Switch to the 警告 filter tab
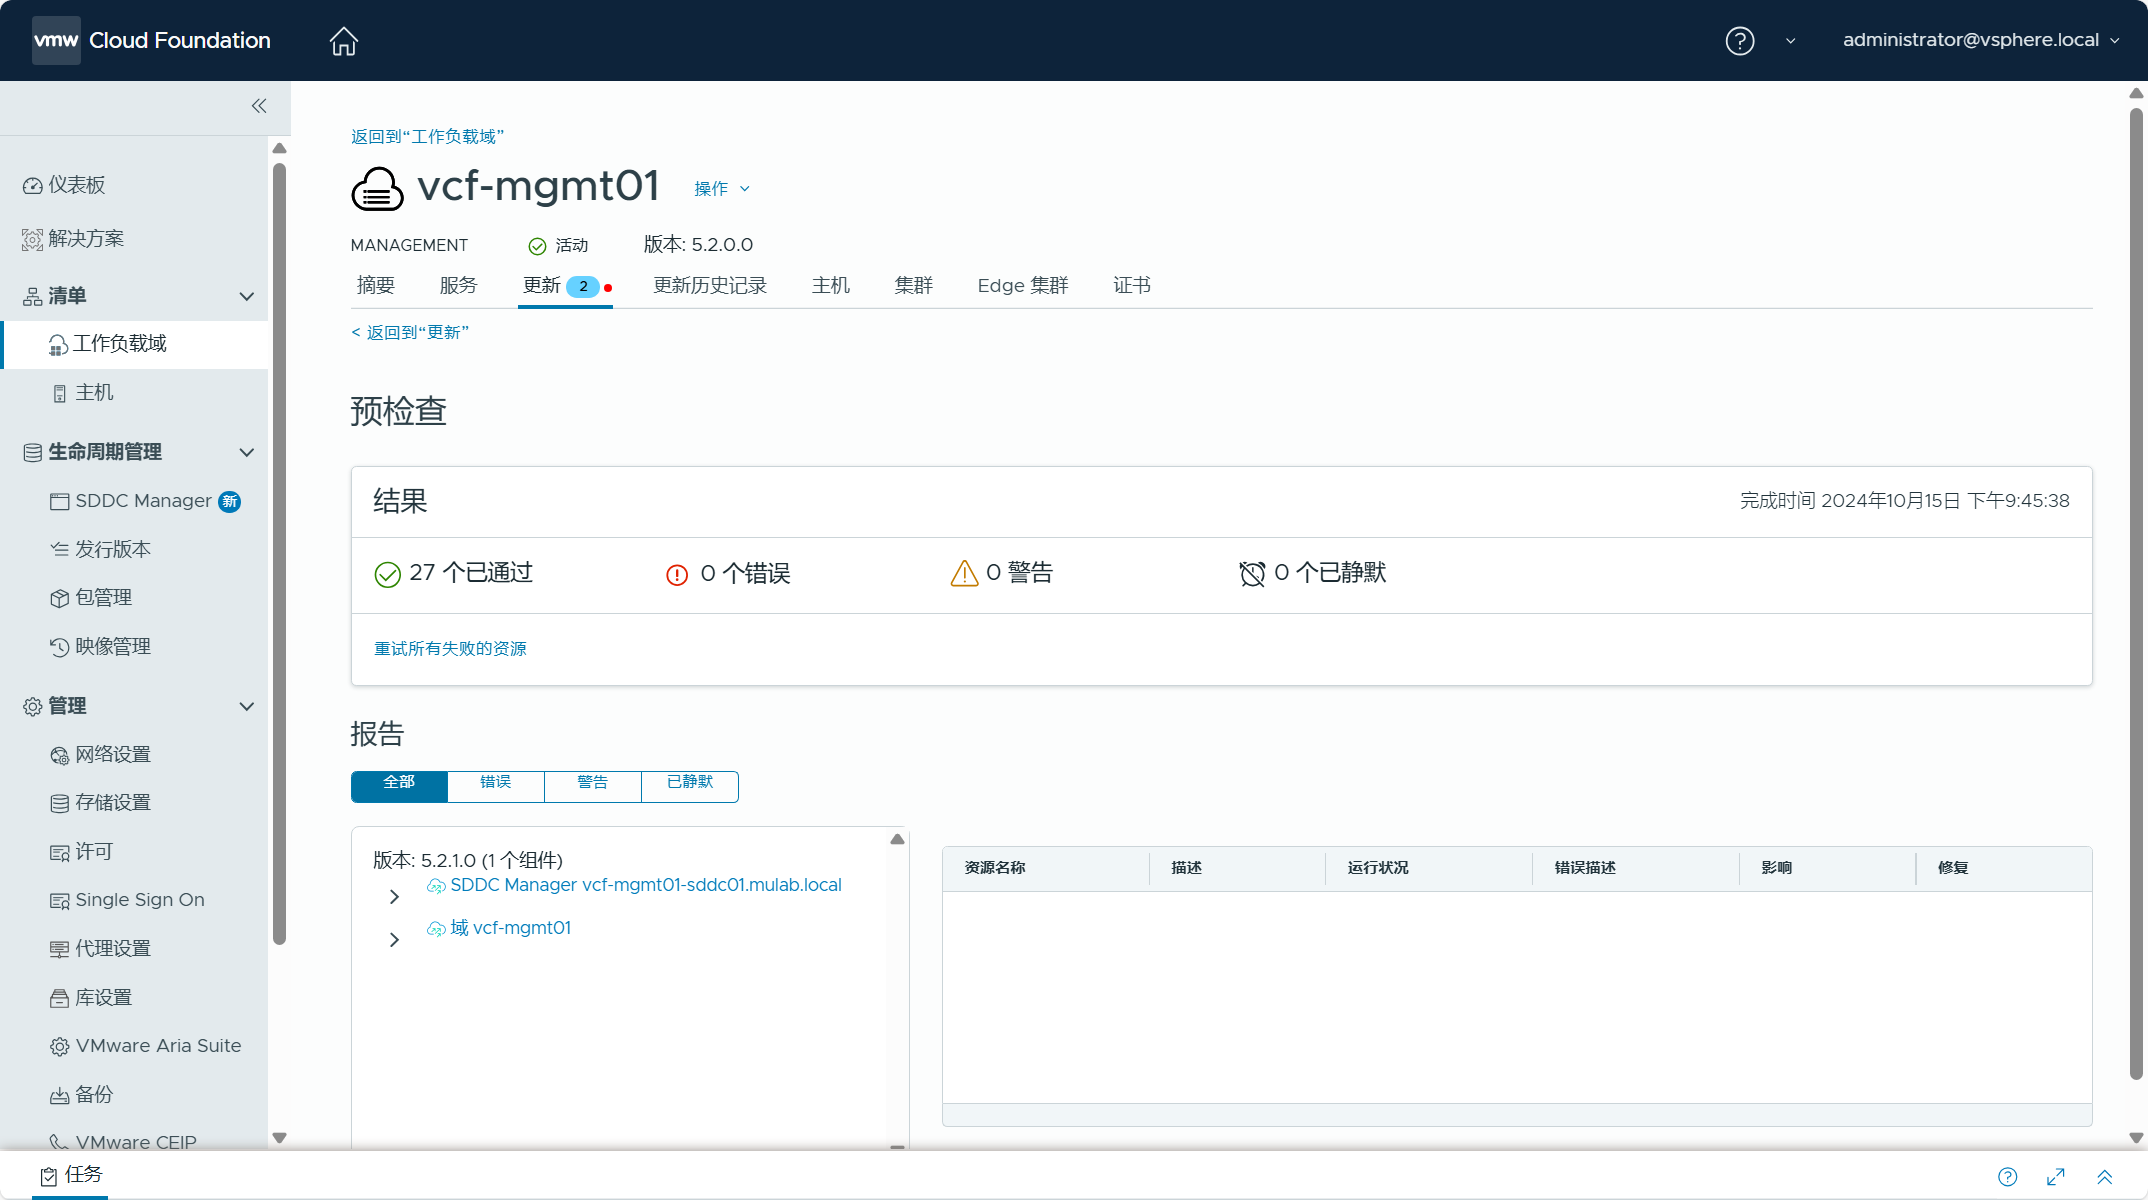 point(592,782)
